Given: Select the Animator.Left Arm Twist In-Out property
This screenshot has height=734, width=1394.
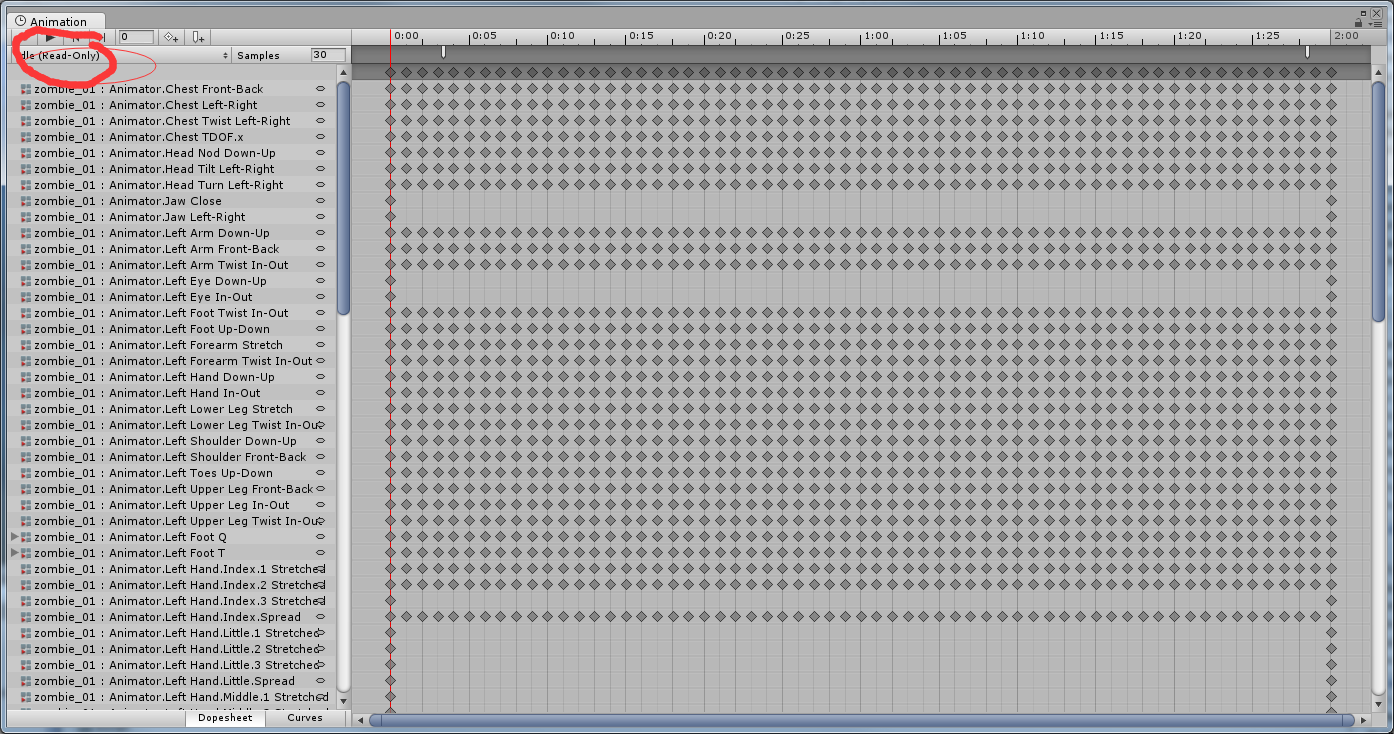Looking at the screenshot, I should tap(160, 265).
